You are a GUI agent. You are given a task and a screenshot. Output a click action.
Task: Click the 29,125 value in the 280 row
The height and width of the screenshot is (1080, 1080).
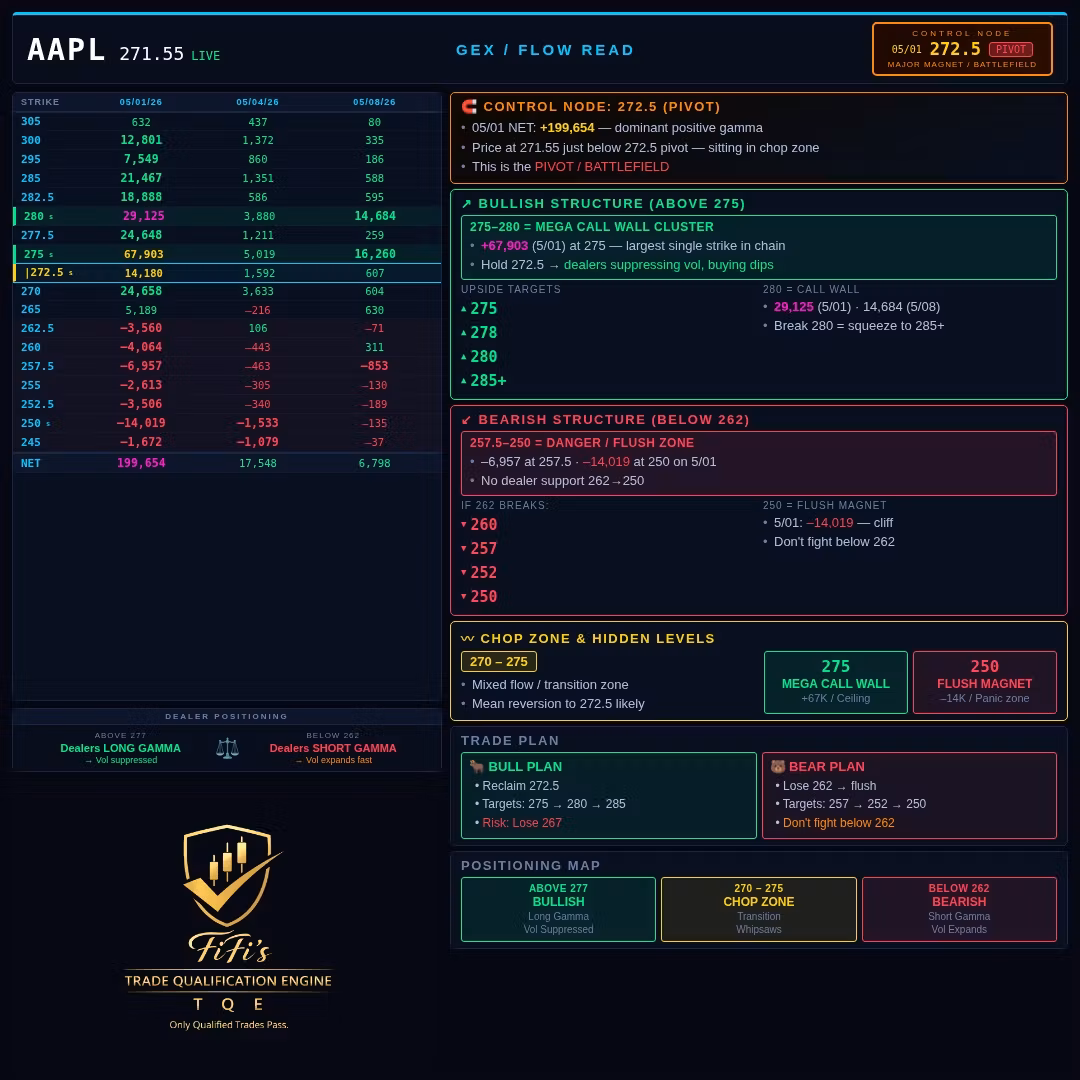(143, 216)
